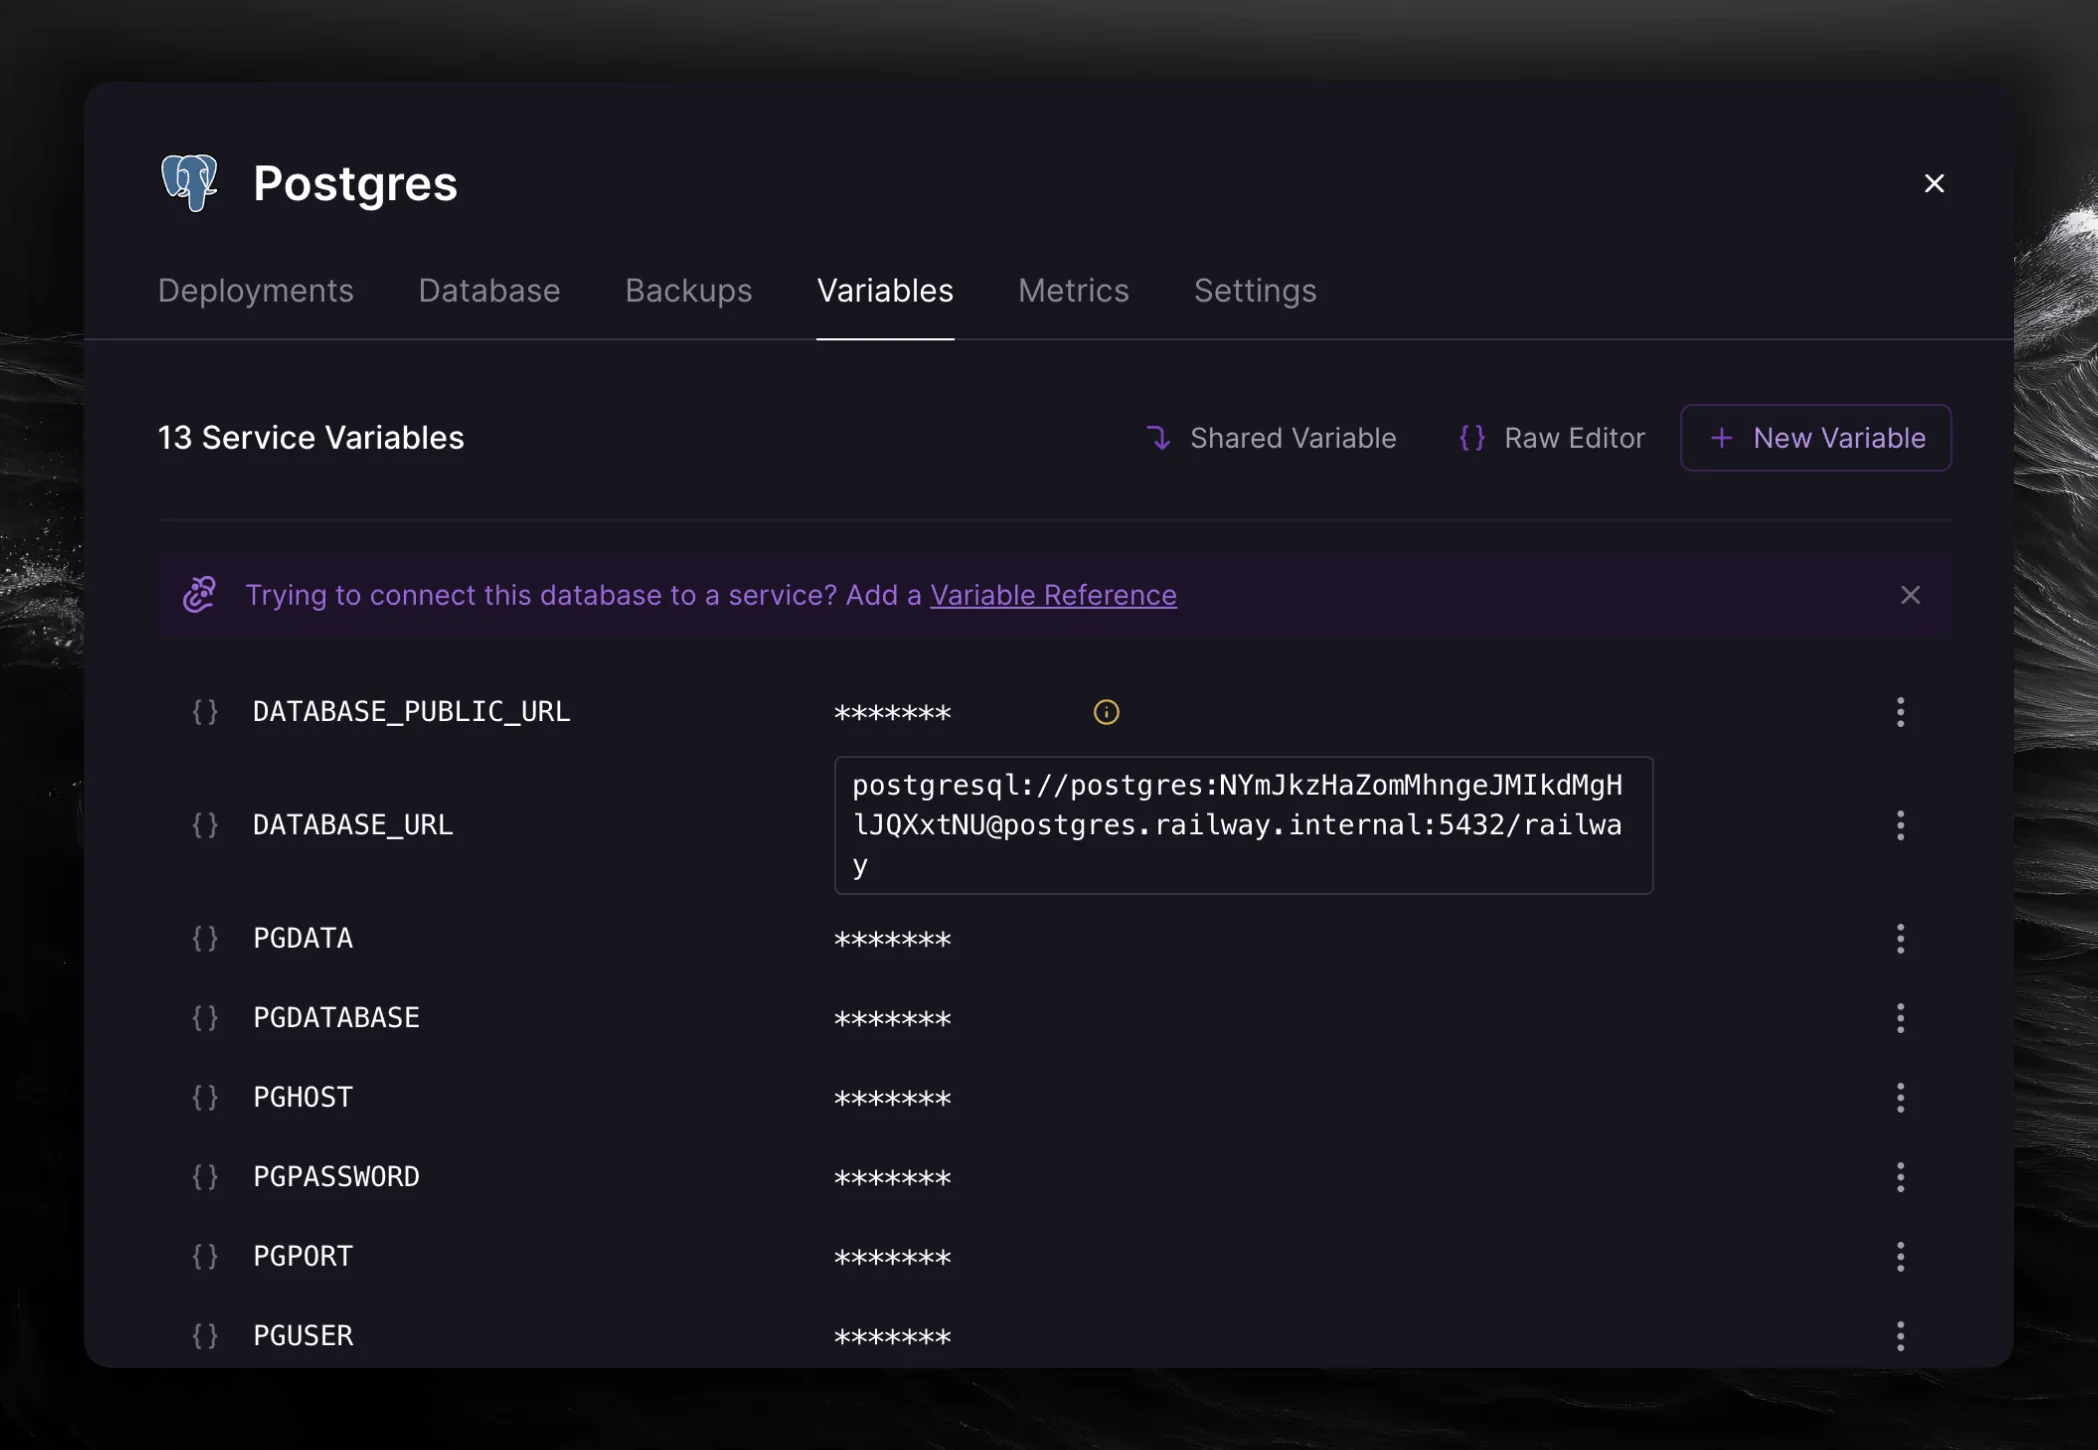Dismiss the Variable Reference banner
Viewport: 2098px width, 1450px height.
click(1910, 595)
